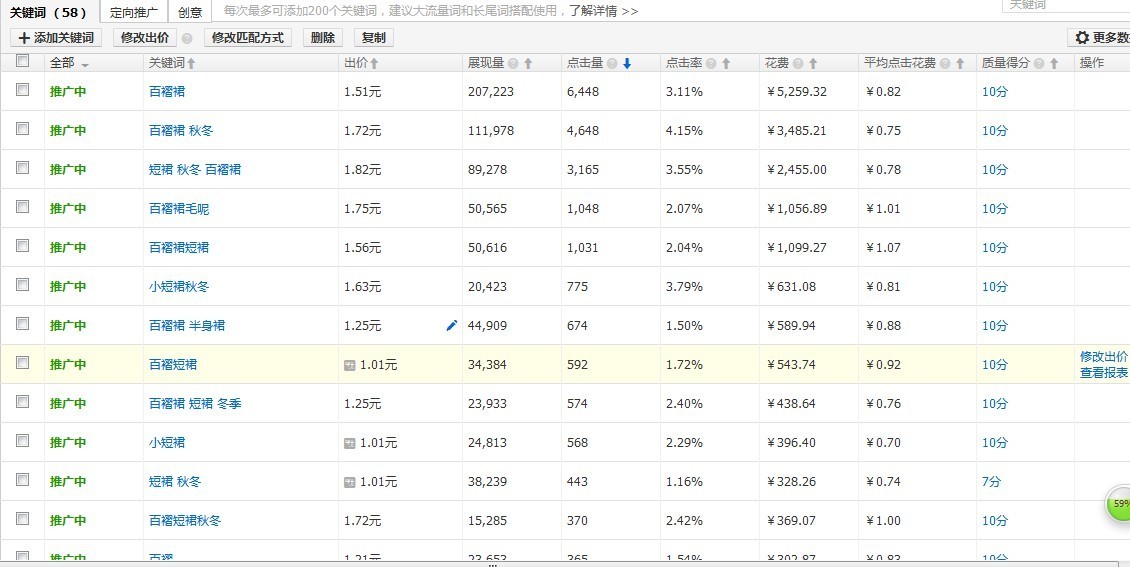Click the bid icon before 1.01元 in 短裙 秋冬 row
Screen dimensions: 1130x567
(x=350, y=482)
